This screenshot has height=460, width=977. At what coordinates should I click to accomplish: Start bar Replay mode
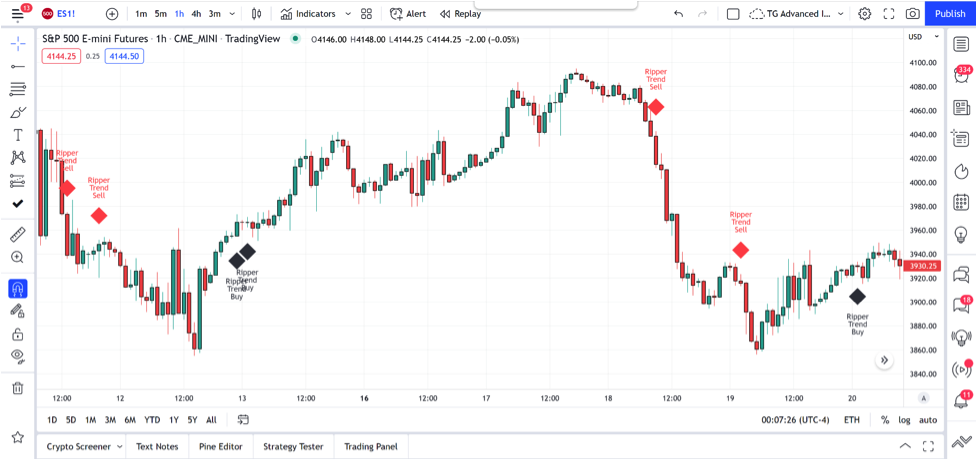[x=460, y=14]
